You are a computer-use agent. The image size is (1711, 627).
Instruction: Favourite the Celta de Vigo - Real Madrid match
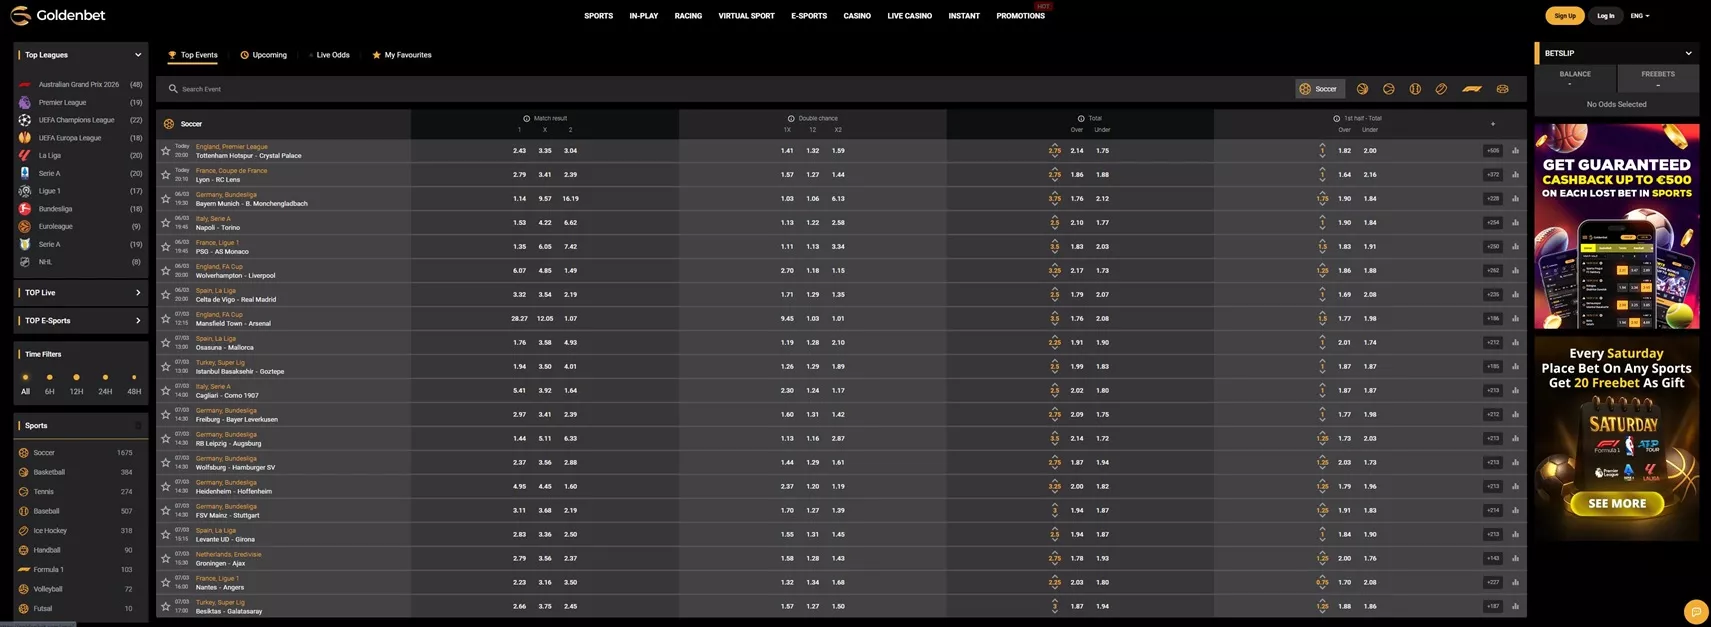166,295
